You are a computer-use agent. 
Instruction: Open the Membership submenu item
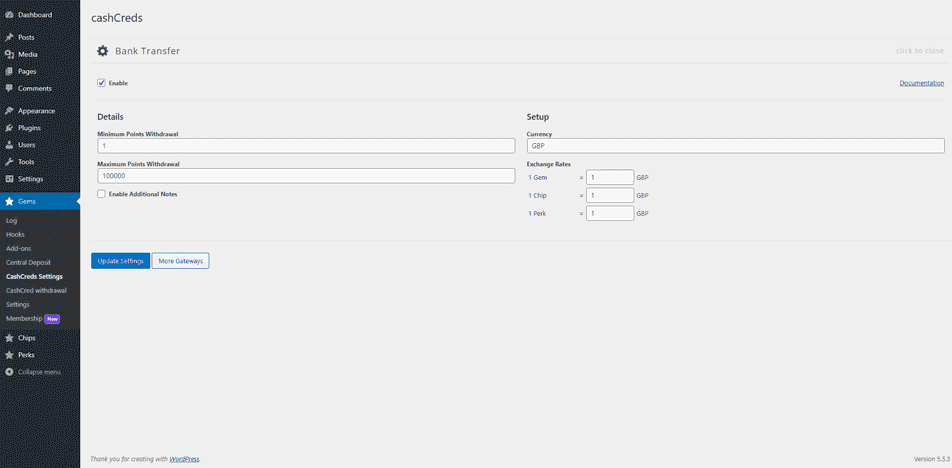pyautogui.click(x=24, y=318)
